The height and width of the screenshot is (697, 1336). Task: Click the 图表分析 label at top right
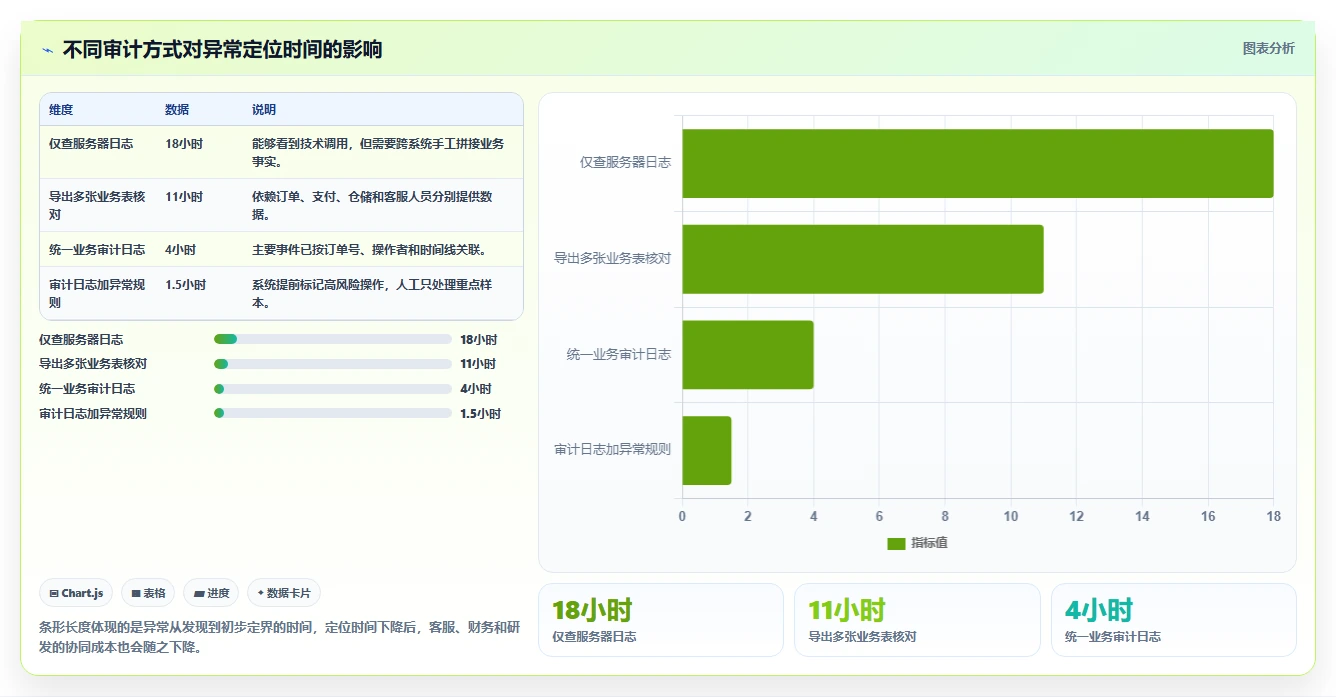click(x=1268, y=48)
